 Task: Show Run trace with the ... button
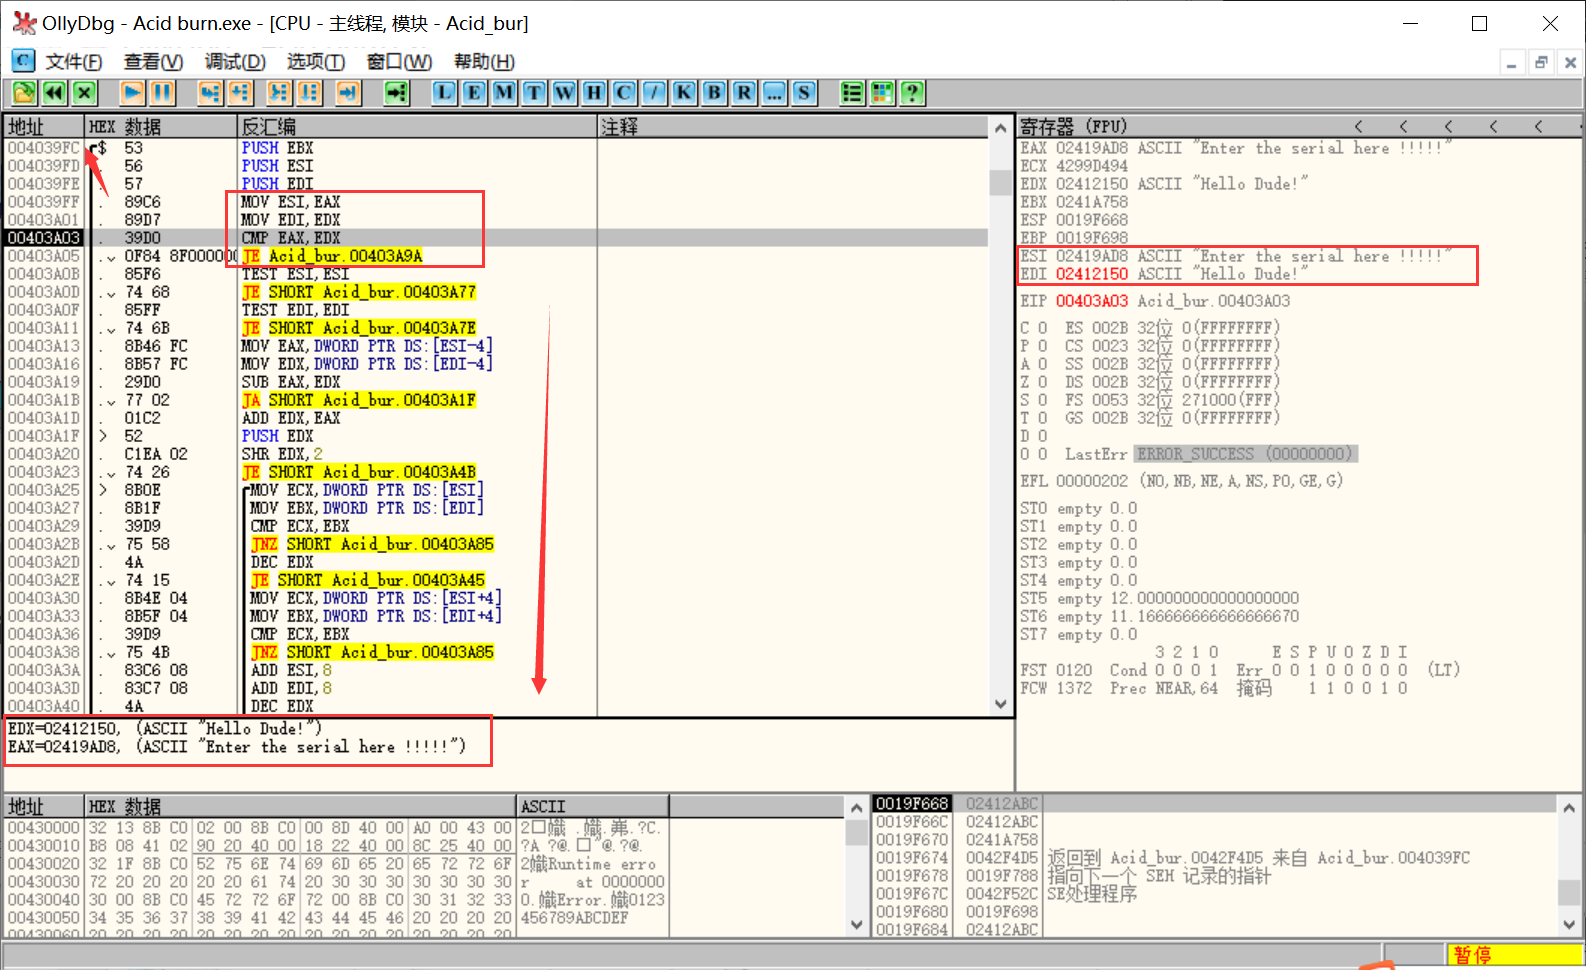pyautogui.click(x=774, y=93)
